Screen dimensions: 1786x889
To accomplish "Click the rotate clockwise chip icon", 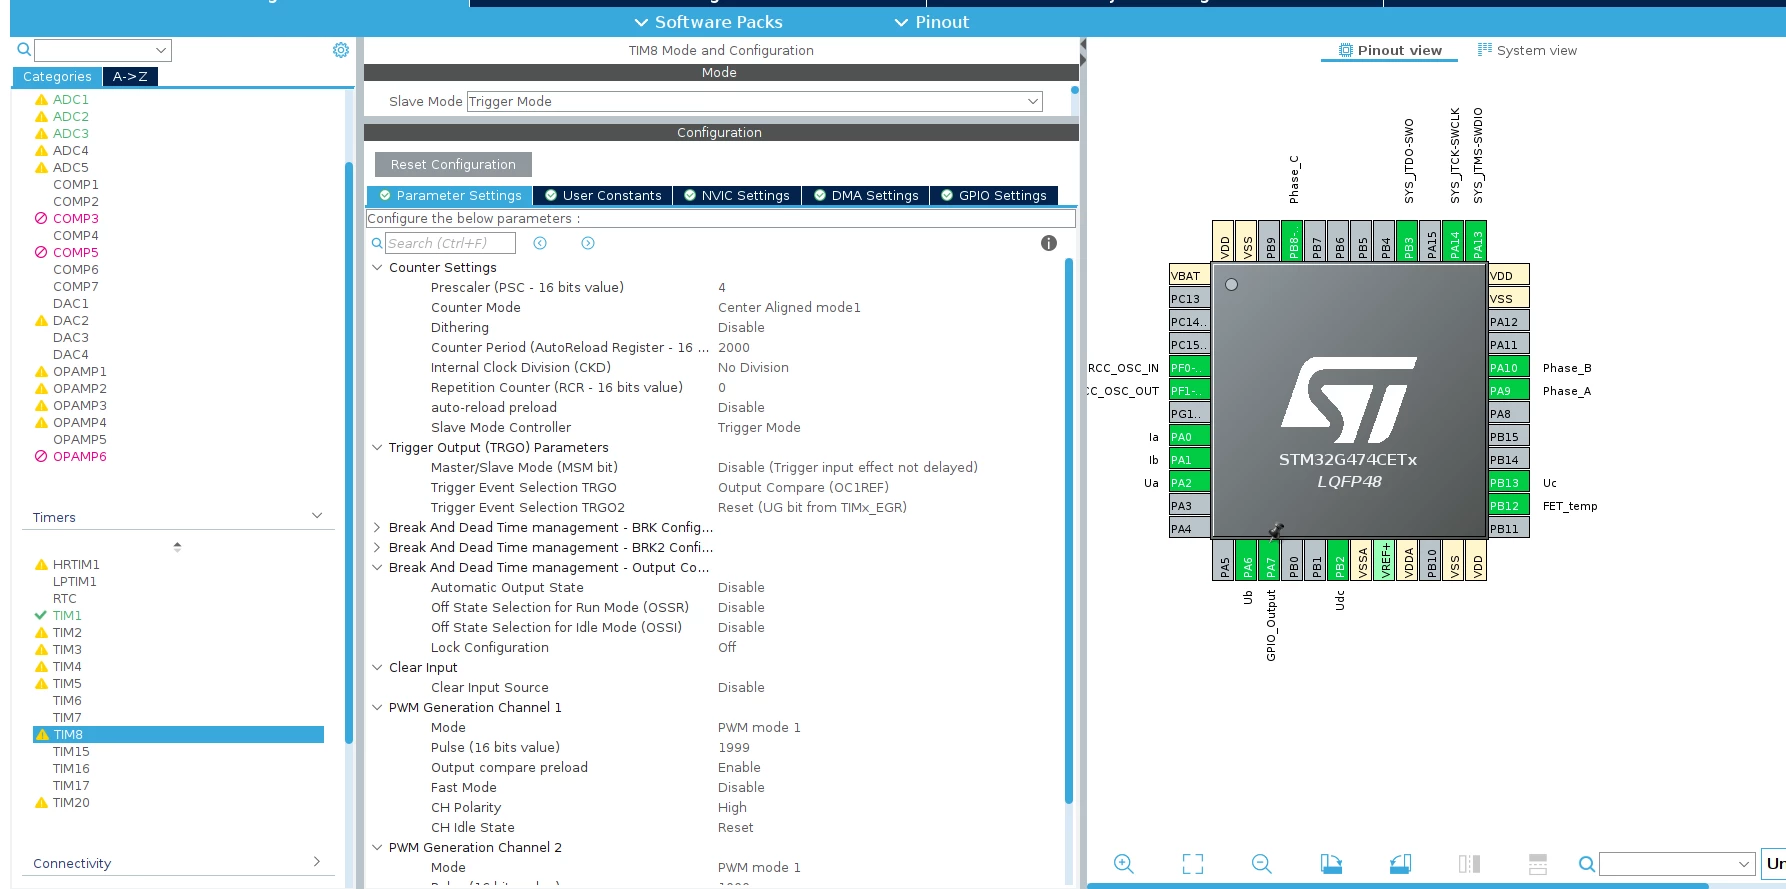I will (x=1331, y=864).
